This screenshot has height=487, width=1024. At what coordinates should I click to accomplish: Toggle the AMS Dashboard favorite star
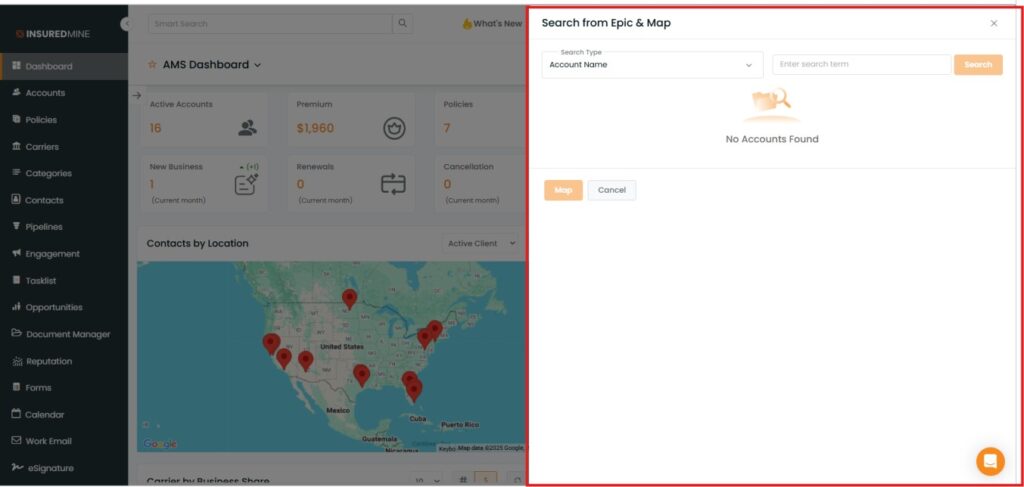coord(152,65)
